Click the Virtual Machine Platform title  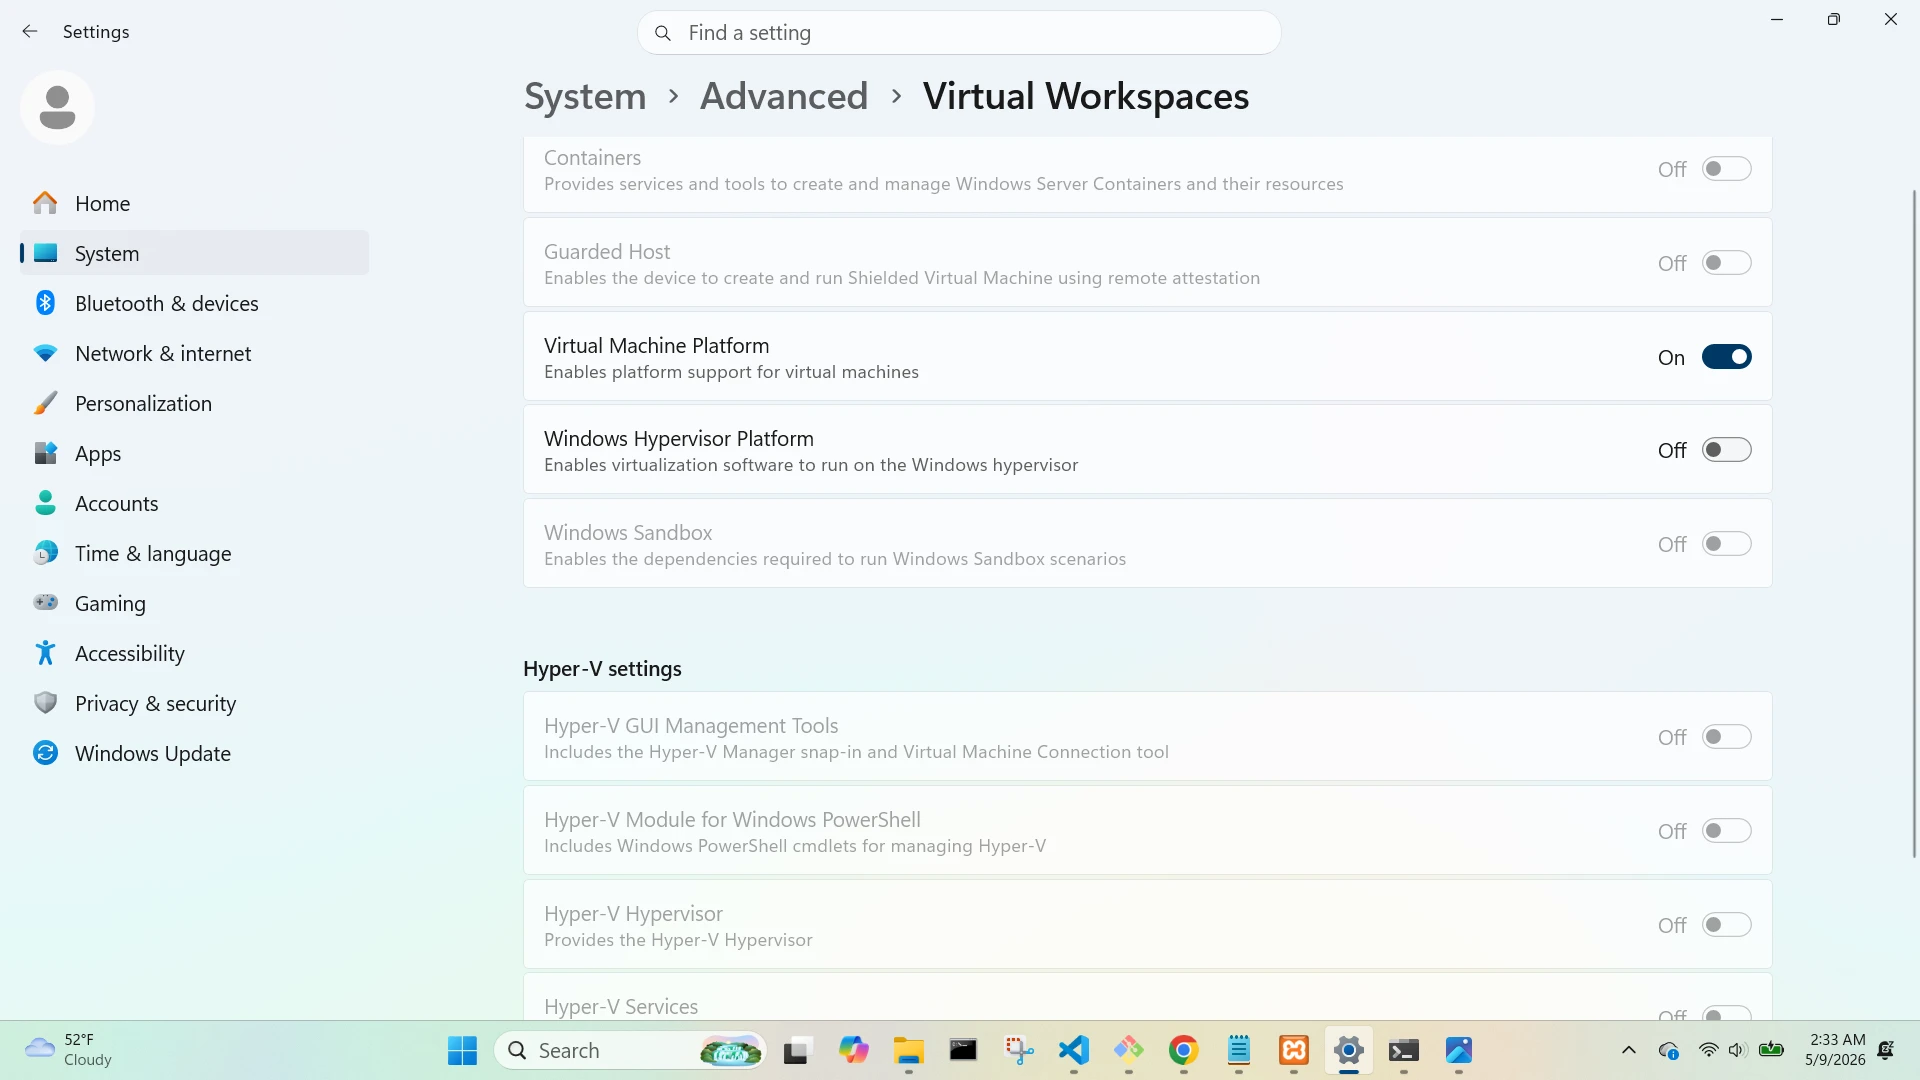point(656,345)
